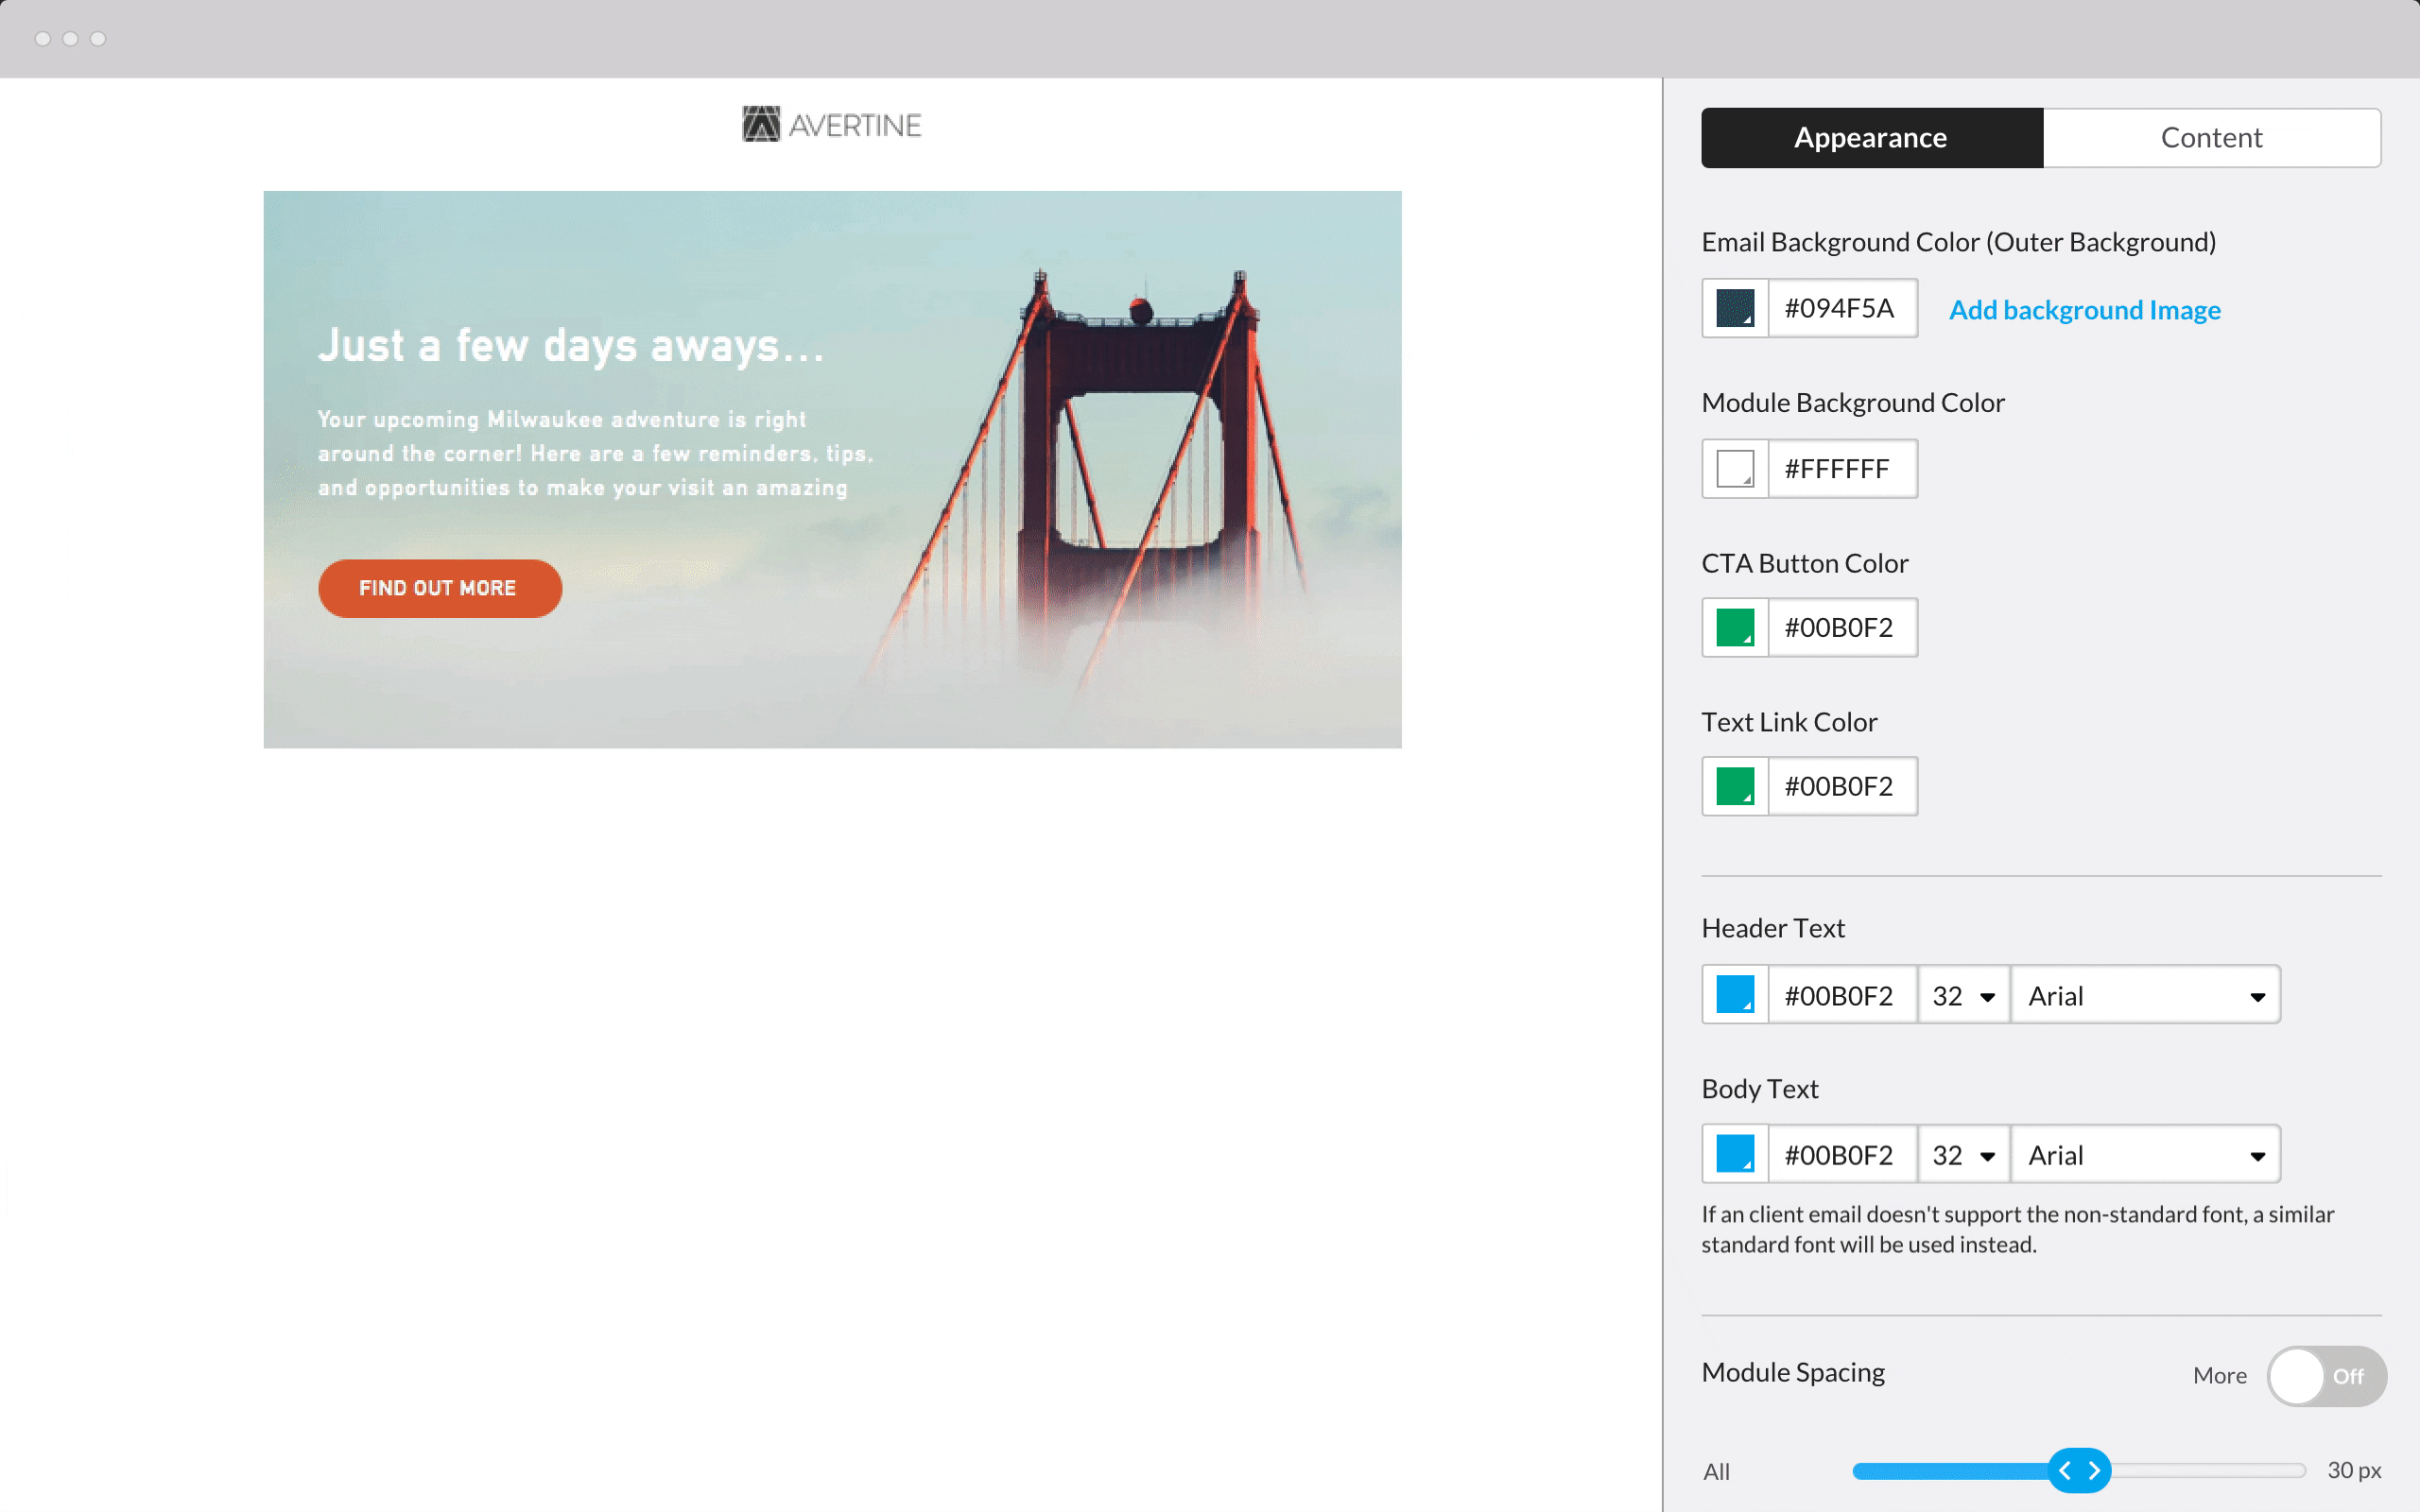Image resolution: width=2420 pixels, height=1512 pixels.
Task: Open Header Text blue color swatch
Action: (1735, 995)
